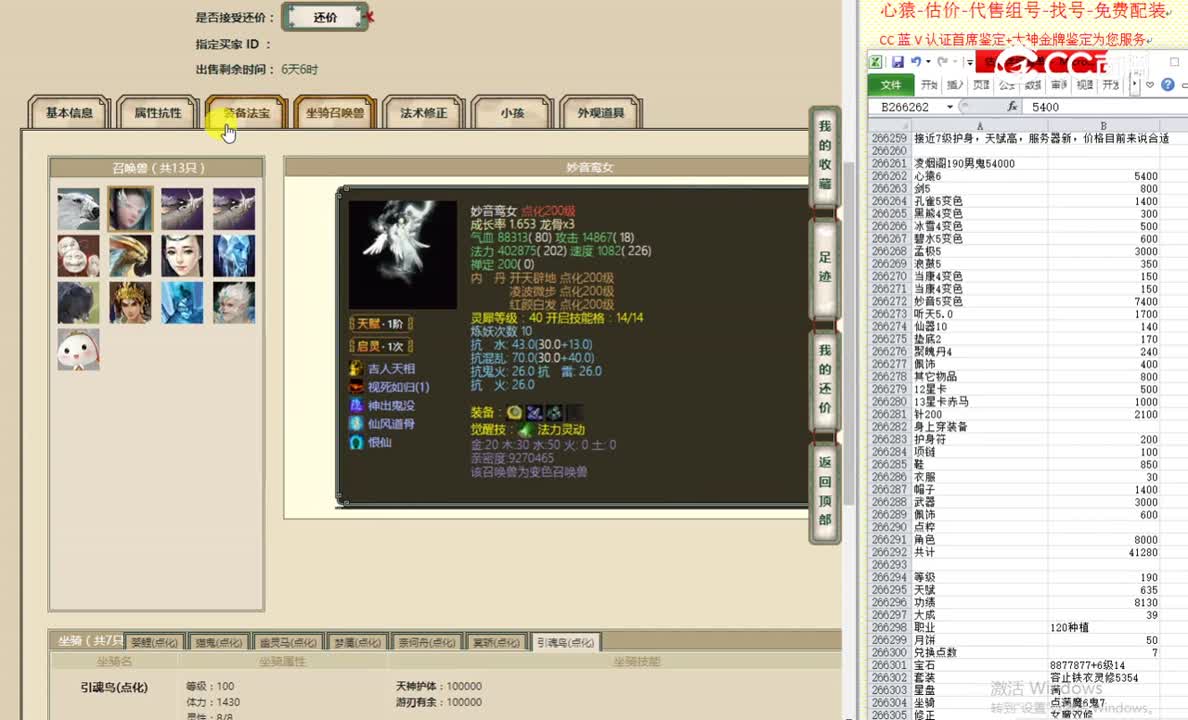
Task: Switch to the 幽灵马(点化) mount tab
Action: pos(288,642)
